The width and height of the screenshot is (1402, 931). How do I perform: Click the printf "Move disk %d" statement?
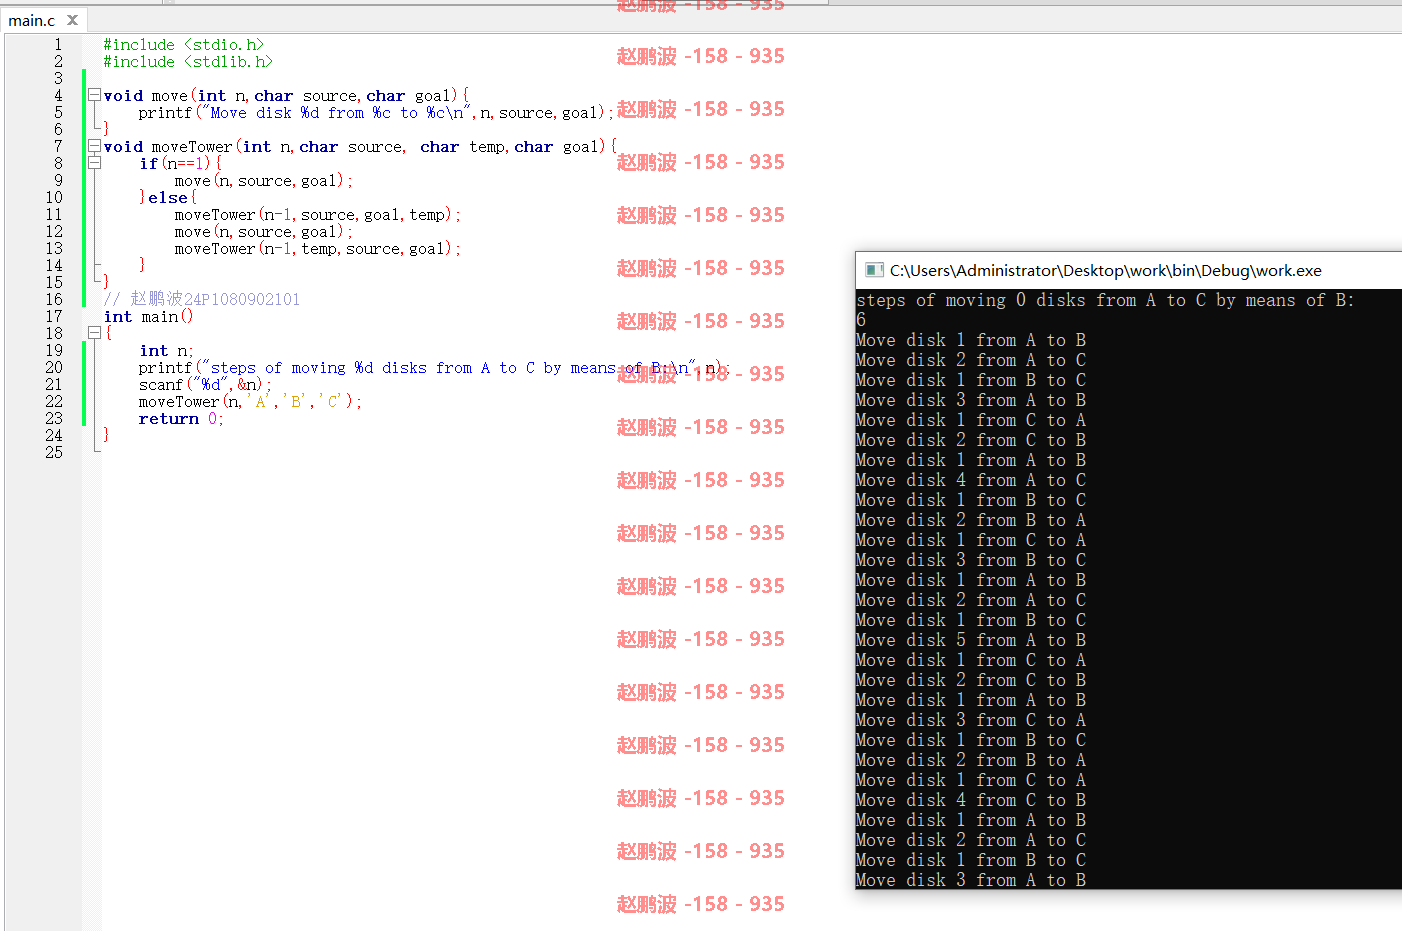[x=376, y=112]
